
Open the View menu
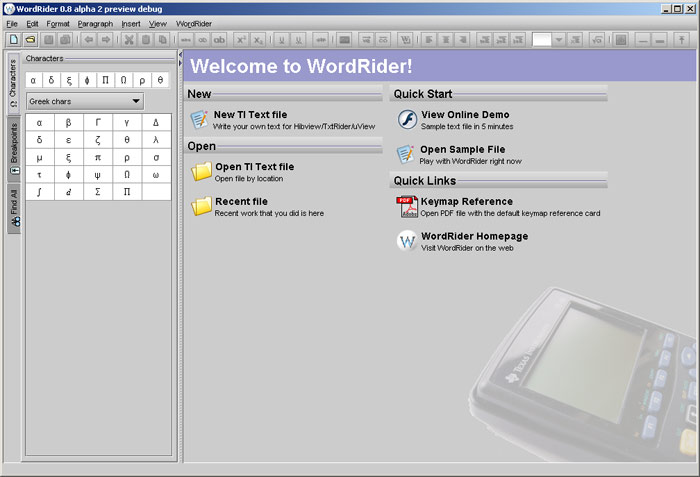point(158,24)
